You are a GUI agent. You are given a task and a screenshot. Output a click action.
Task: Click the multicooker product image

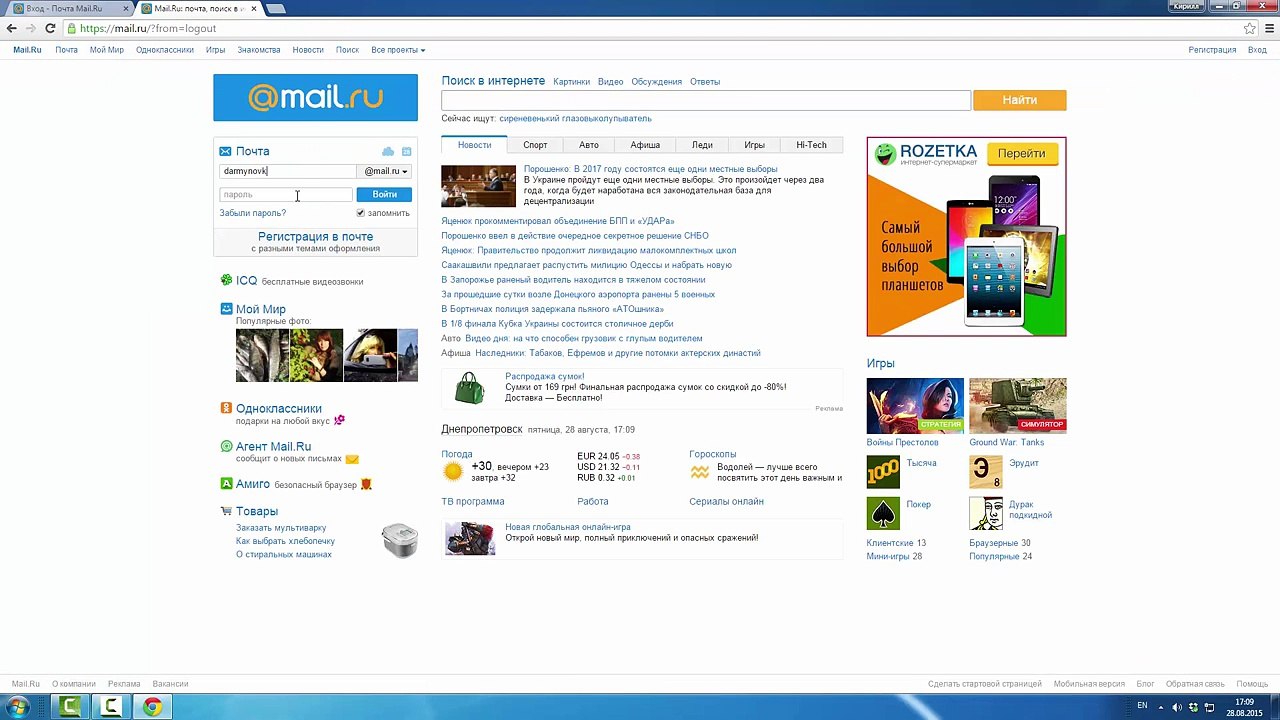[x=400, y=540]
